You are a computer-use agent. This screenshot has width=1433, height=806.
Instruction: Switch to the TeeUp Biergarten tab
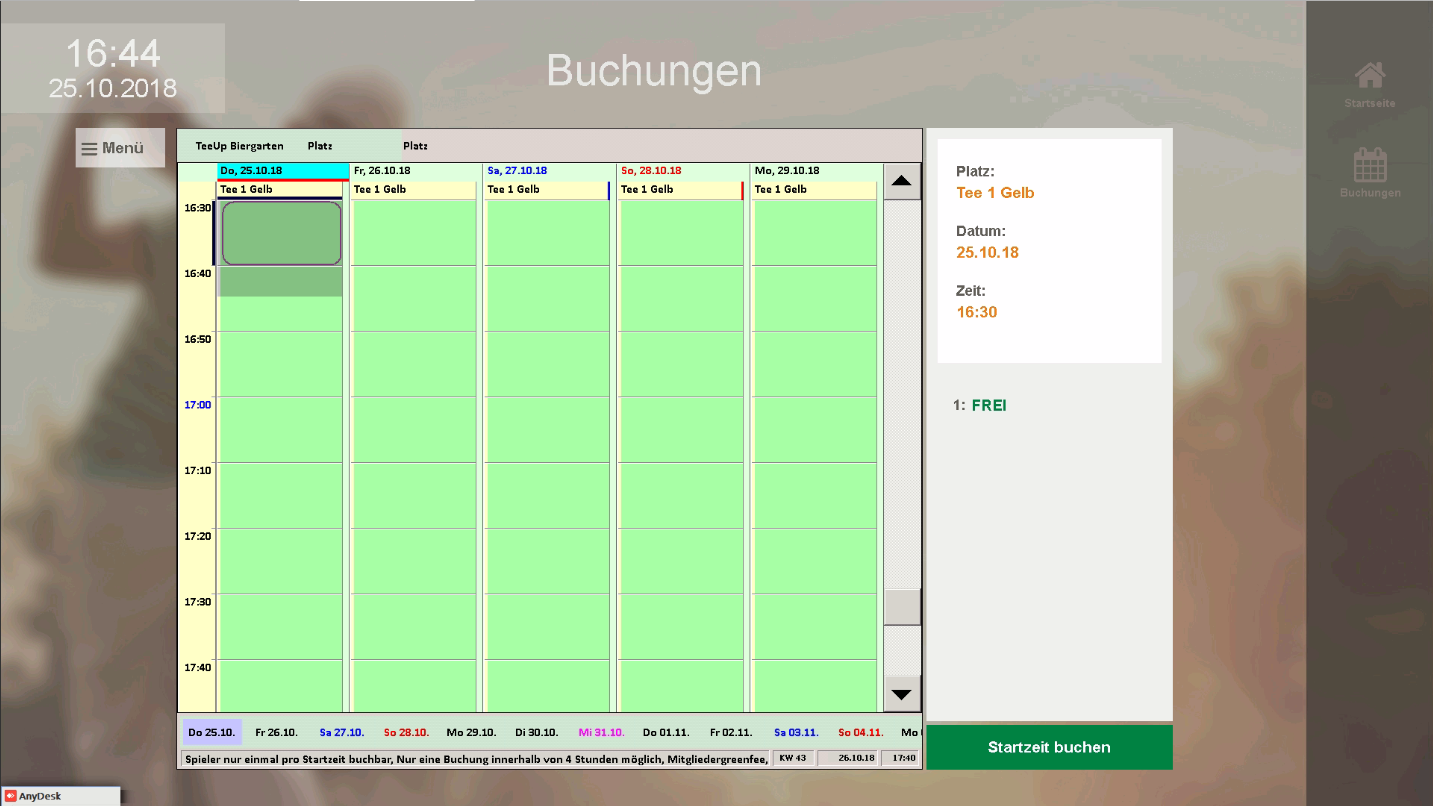click(239, 146)
